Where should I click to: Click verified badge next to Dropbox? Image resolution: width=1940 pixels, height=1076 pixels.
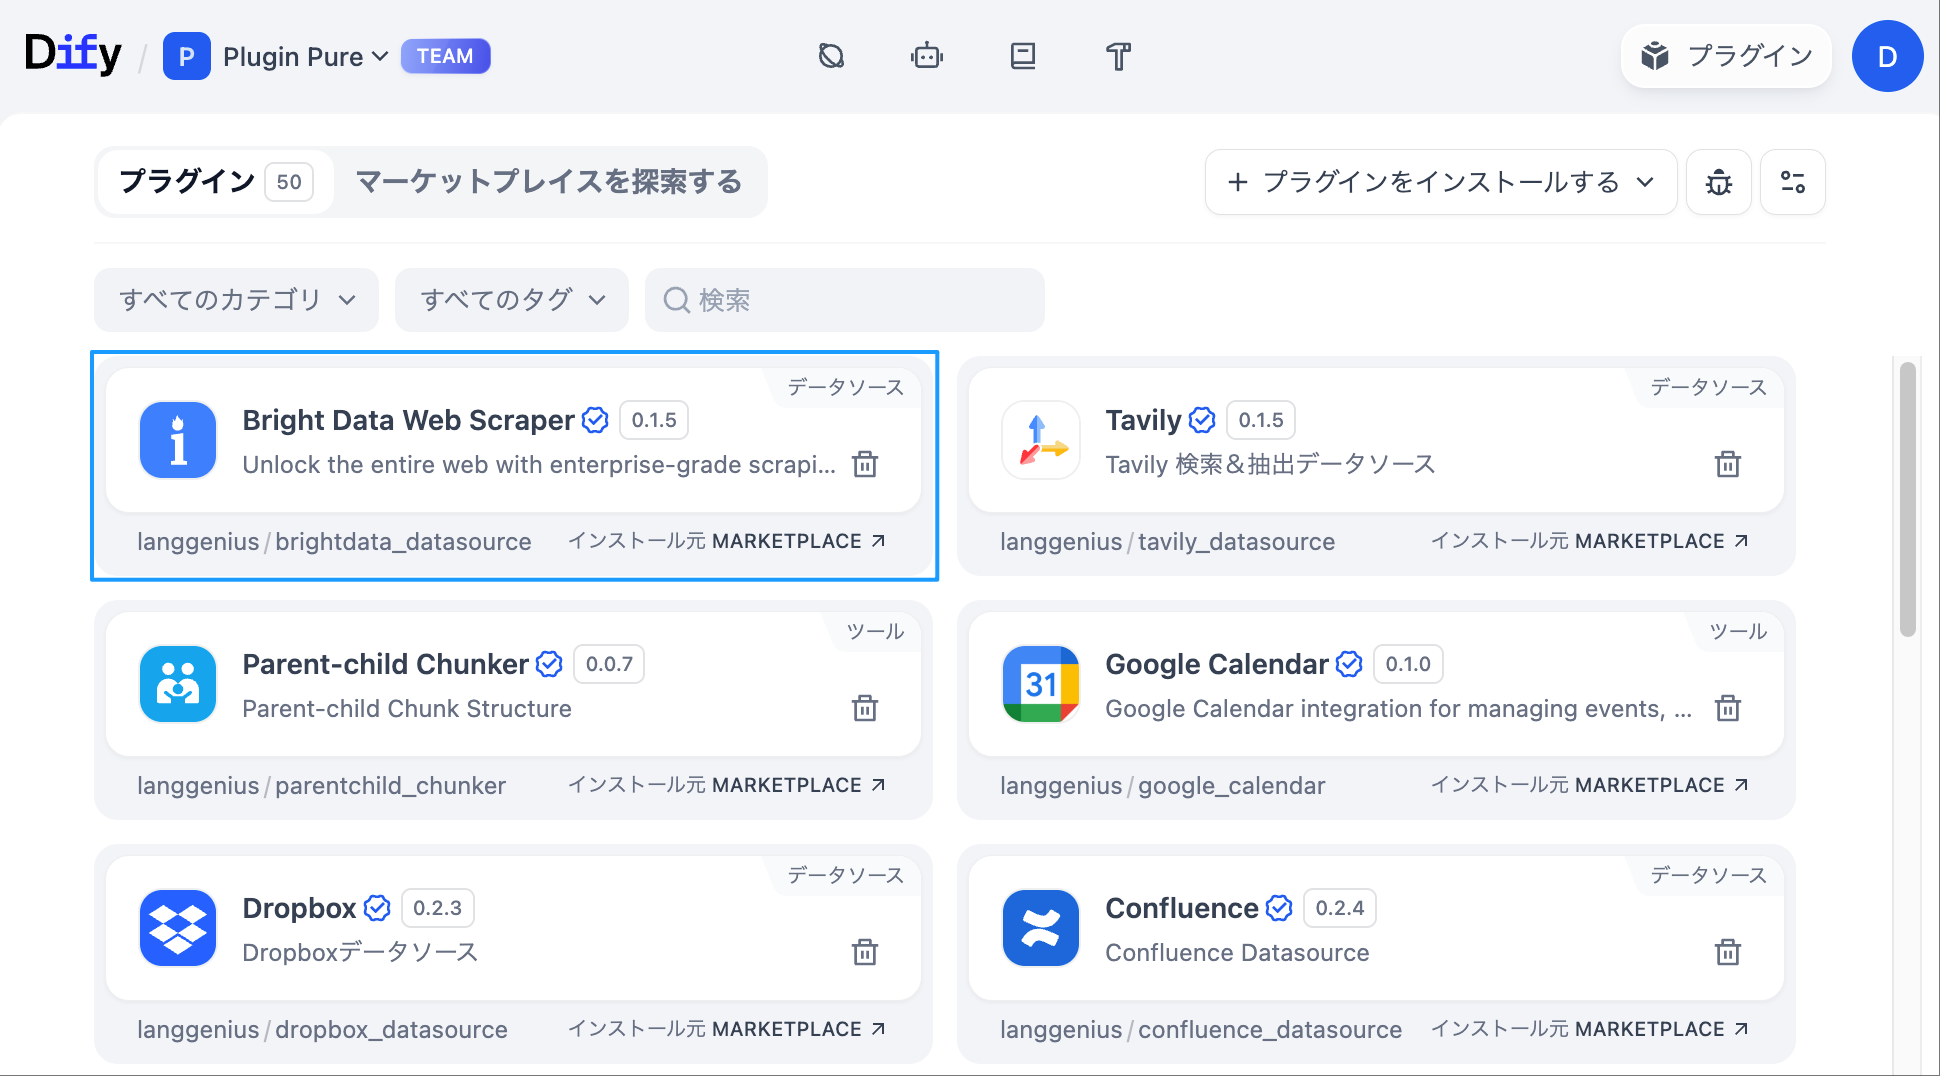click(x=377, y=908)
